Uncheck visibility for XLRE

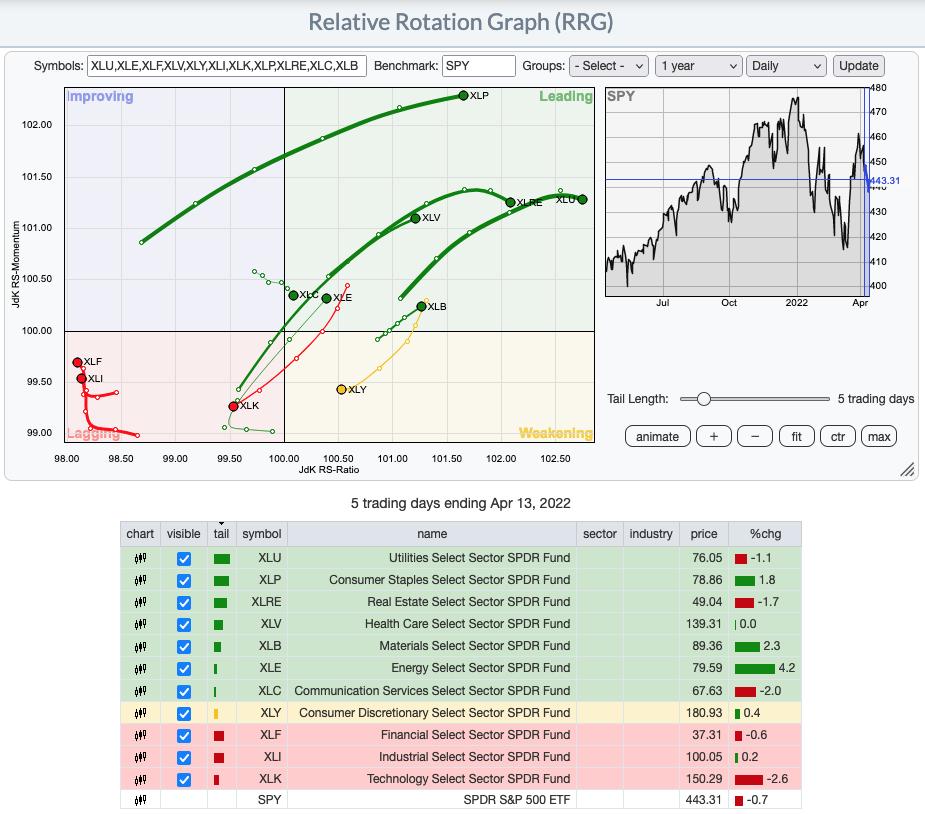pos(184,603)
